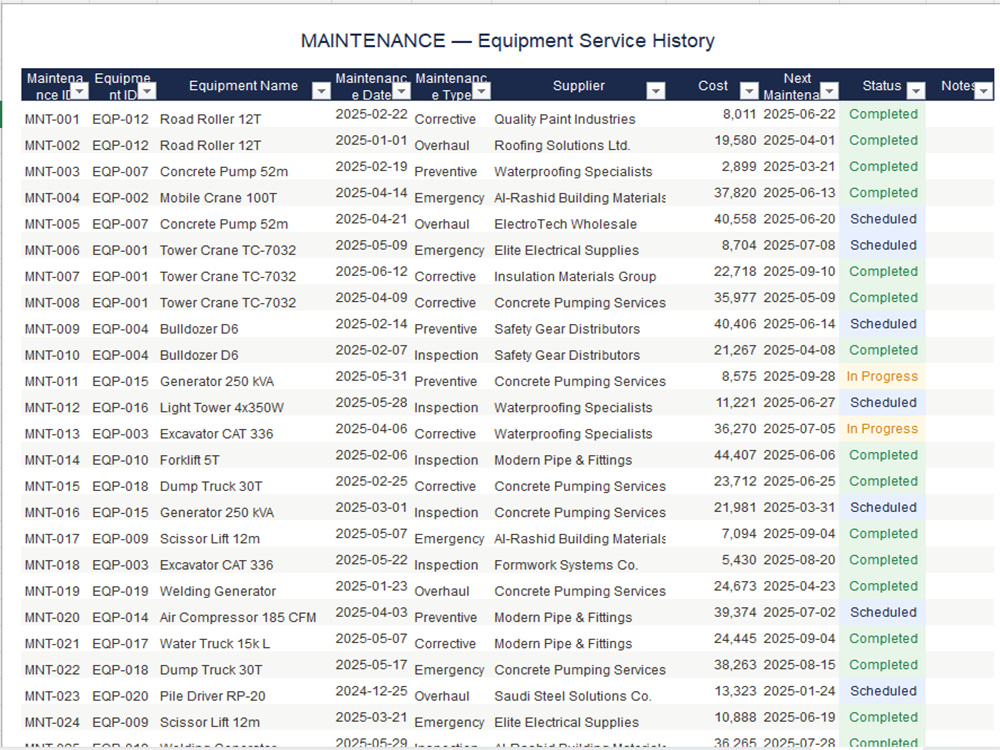The image size is (1000, 750).
Task: Open the Supplier column filter dropdown
Action: click(x=656, y=92)
